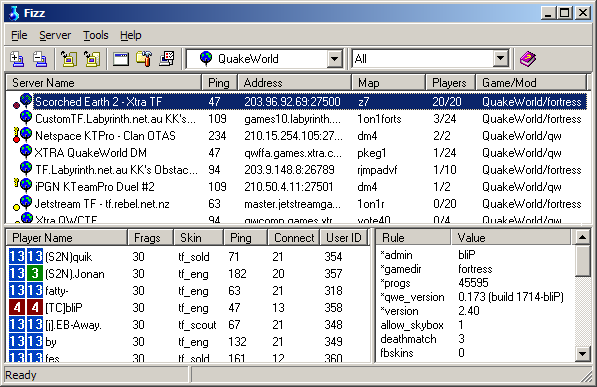The height and width of the screenshot is (387, 597).
Task: Open the QuakeWorld game dropdown arrow
Action: coord(335,59)
